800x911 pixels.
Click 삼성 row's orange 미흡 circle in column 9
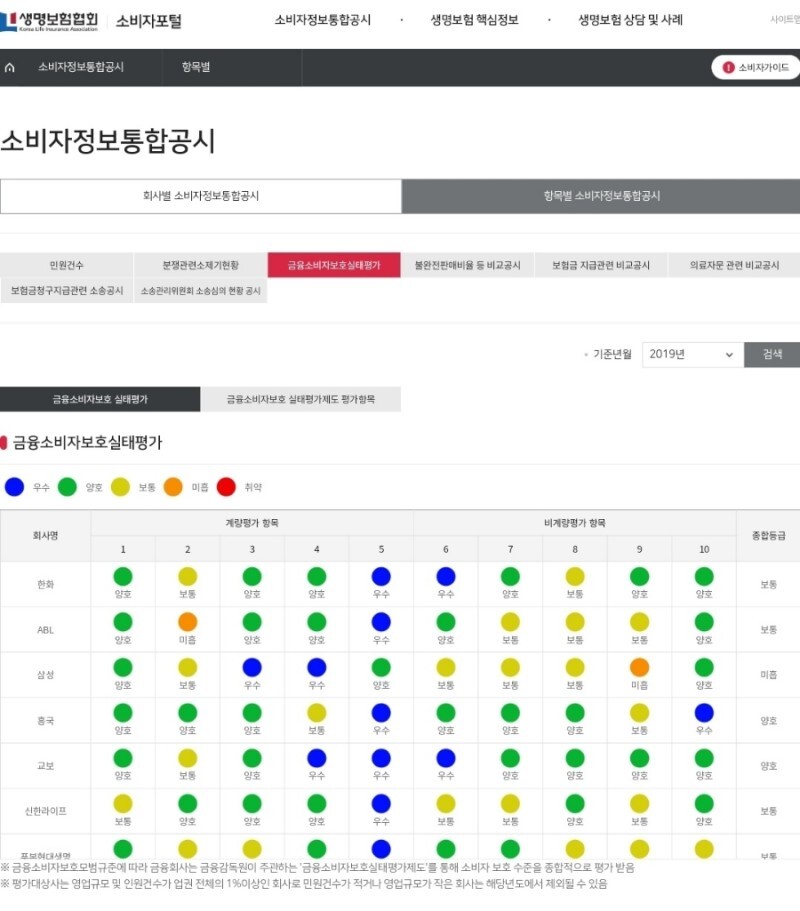coord(640,667)
